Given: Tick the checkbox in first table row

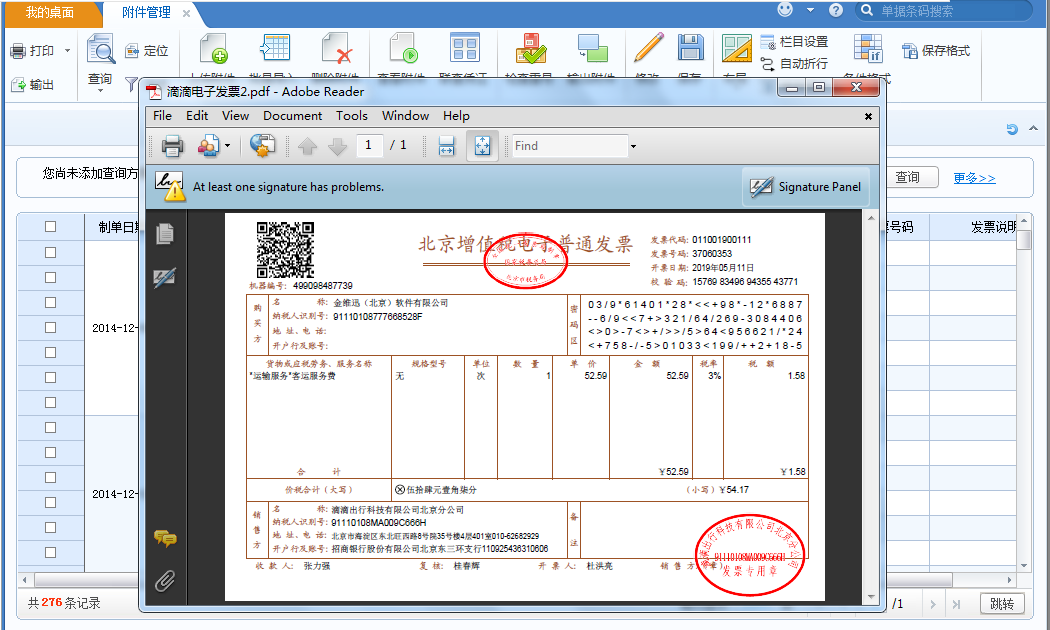Looking at the screenshot, I should pos(50,252).
